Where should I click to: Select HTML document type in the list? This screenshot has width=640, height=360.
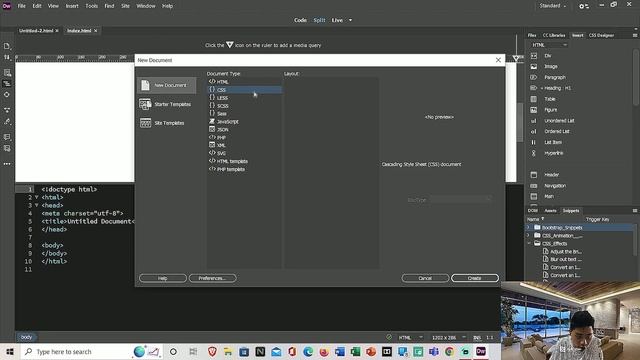point(244,82)
